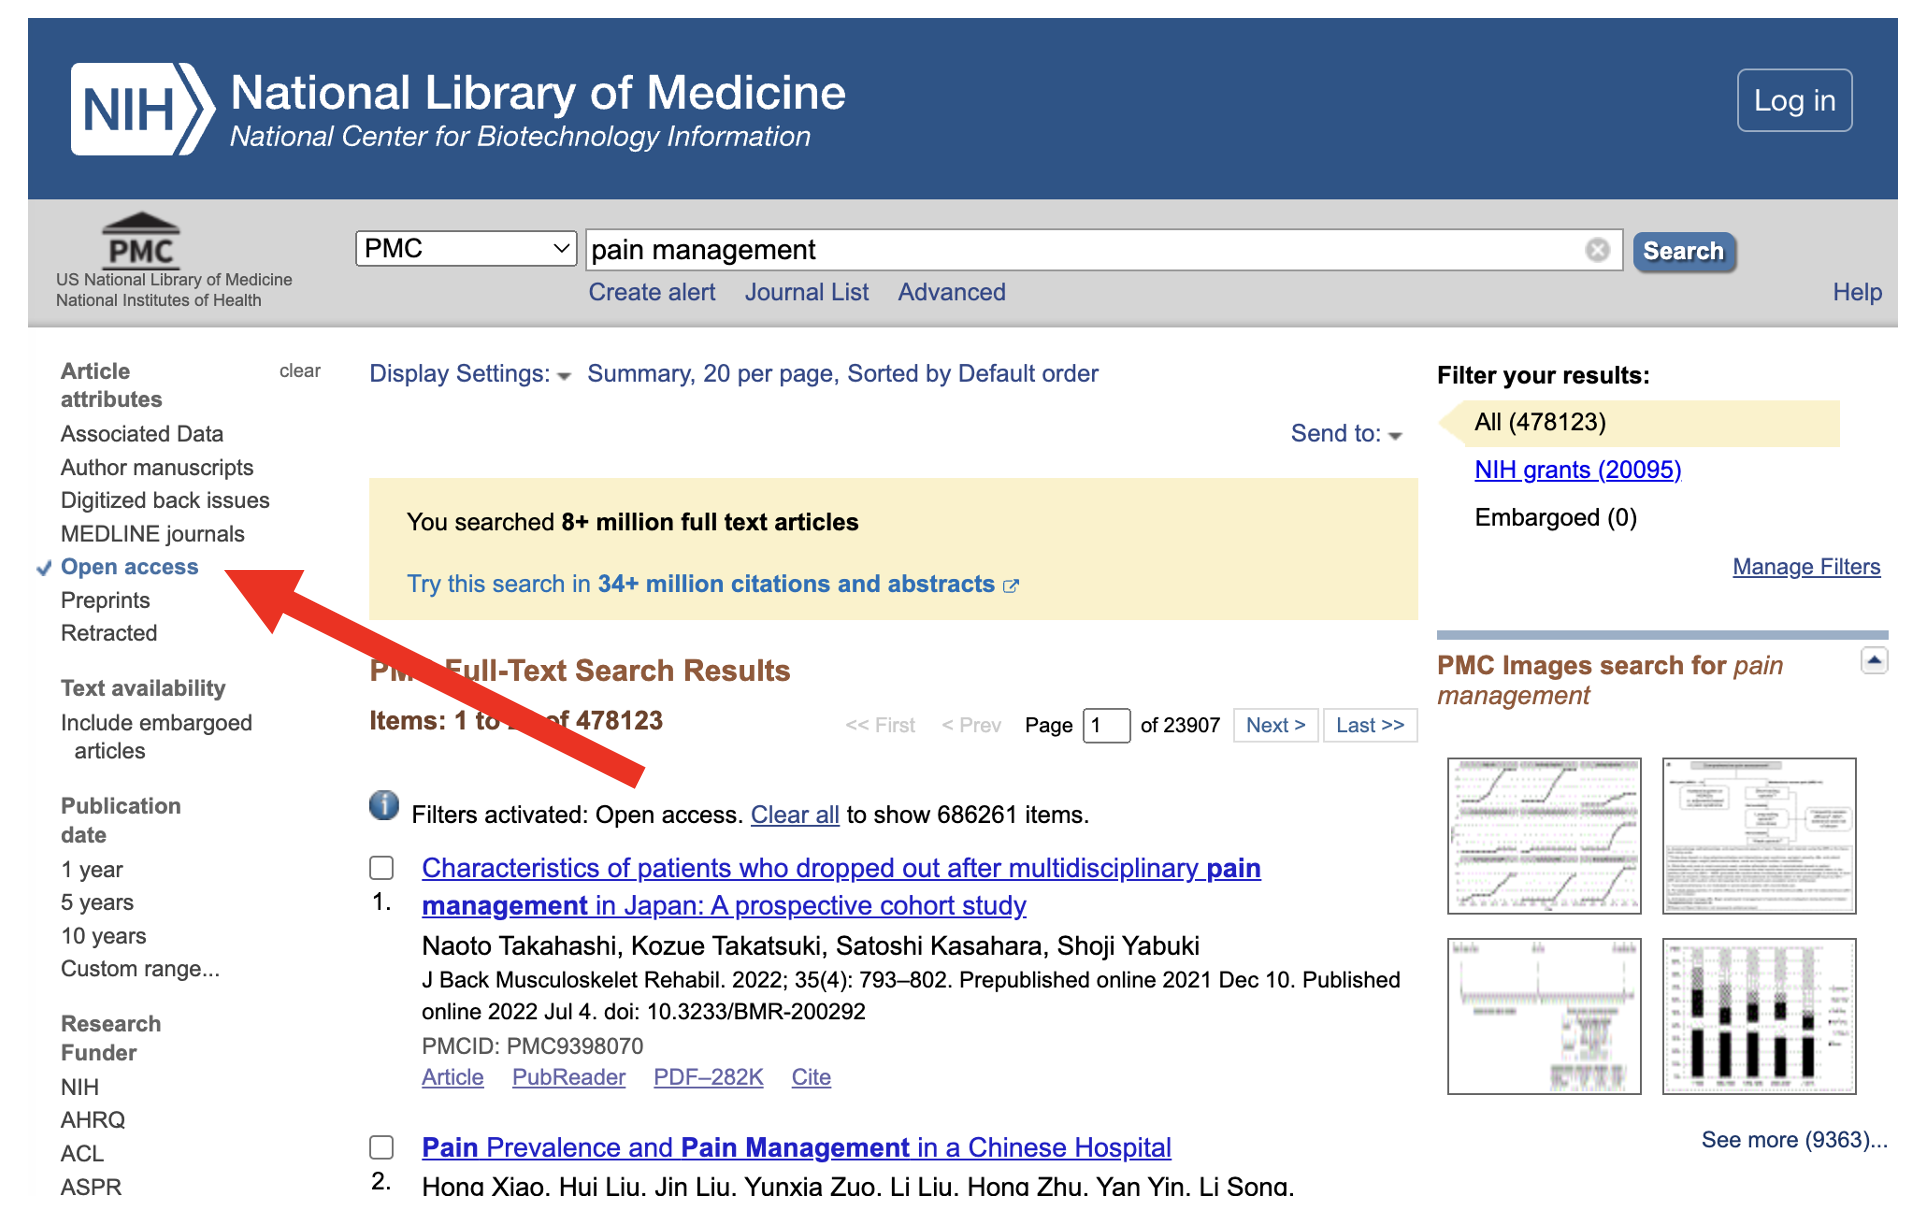This screenshot has width=1924, height=1220.
Task: Go to Next results page
Action: pyautogui.click(x=1274, y=725)
